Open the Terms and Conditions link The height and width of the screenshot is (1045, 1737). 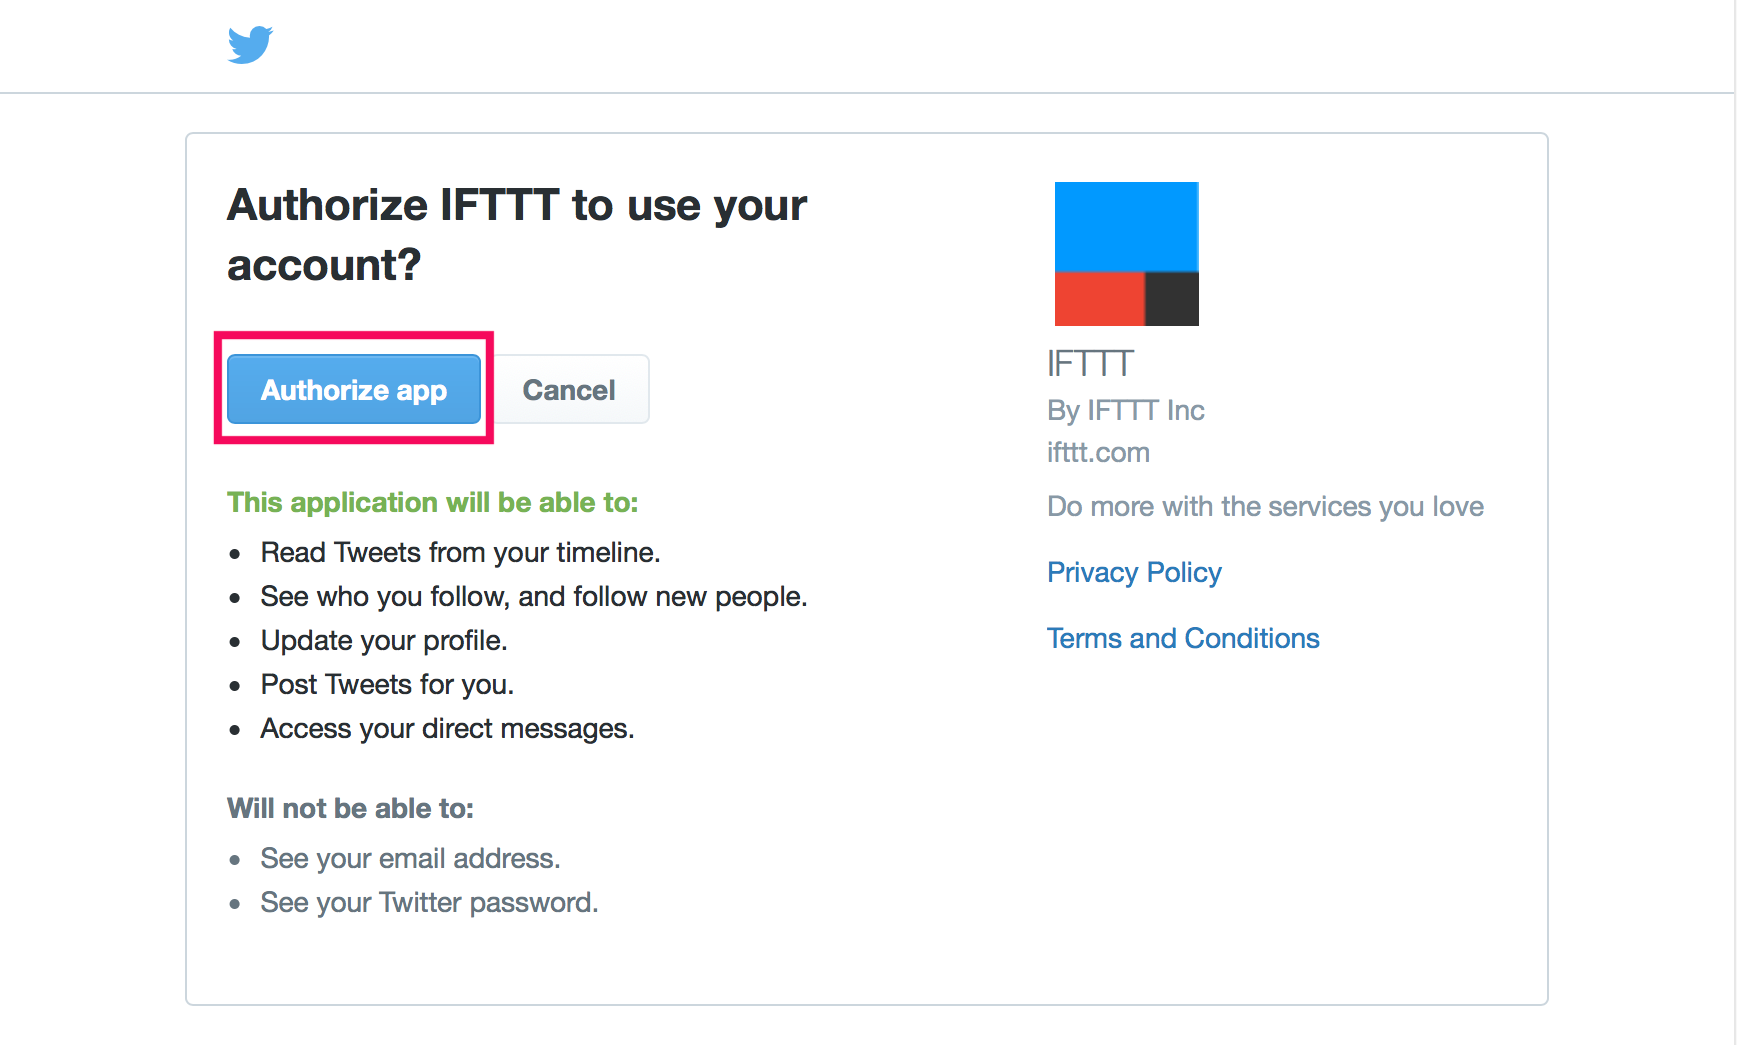coord(1183,638)
